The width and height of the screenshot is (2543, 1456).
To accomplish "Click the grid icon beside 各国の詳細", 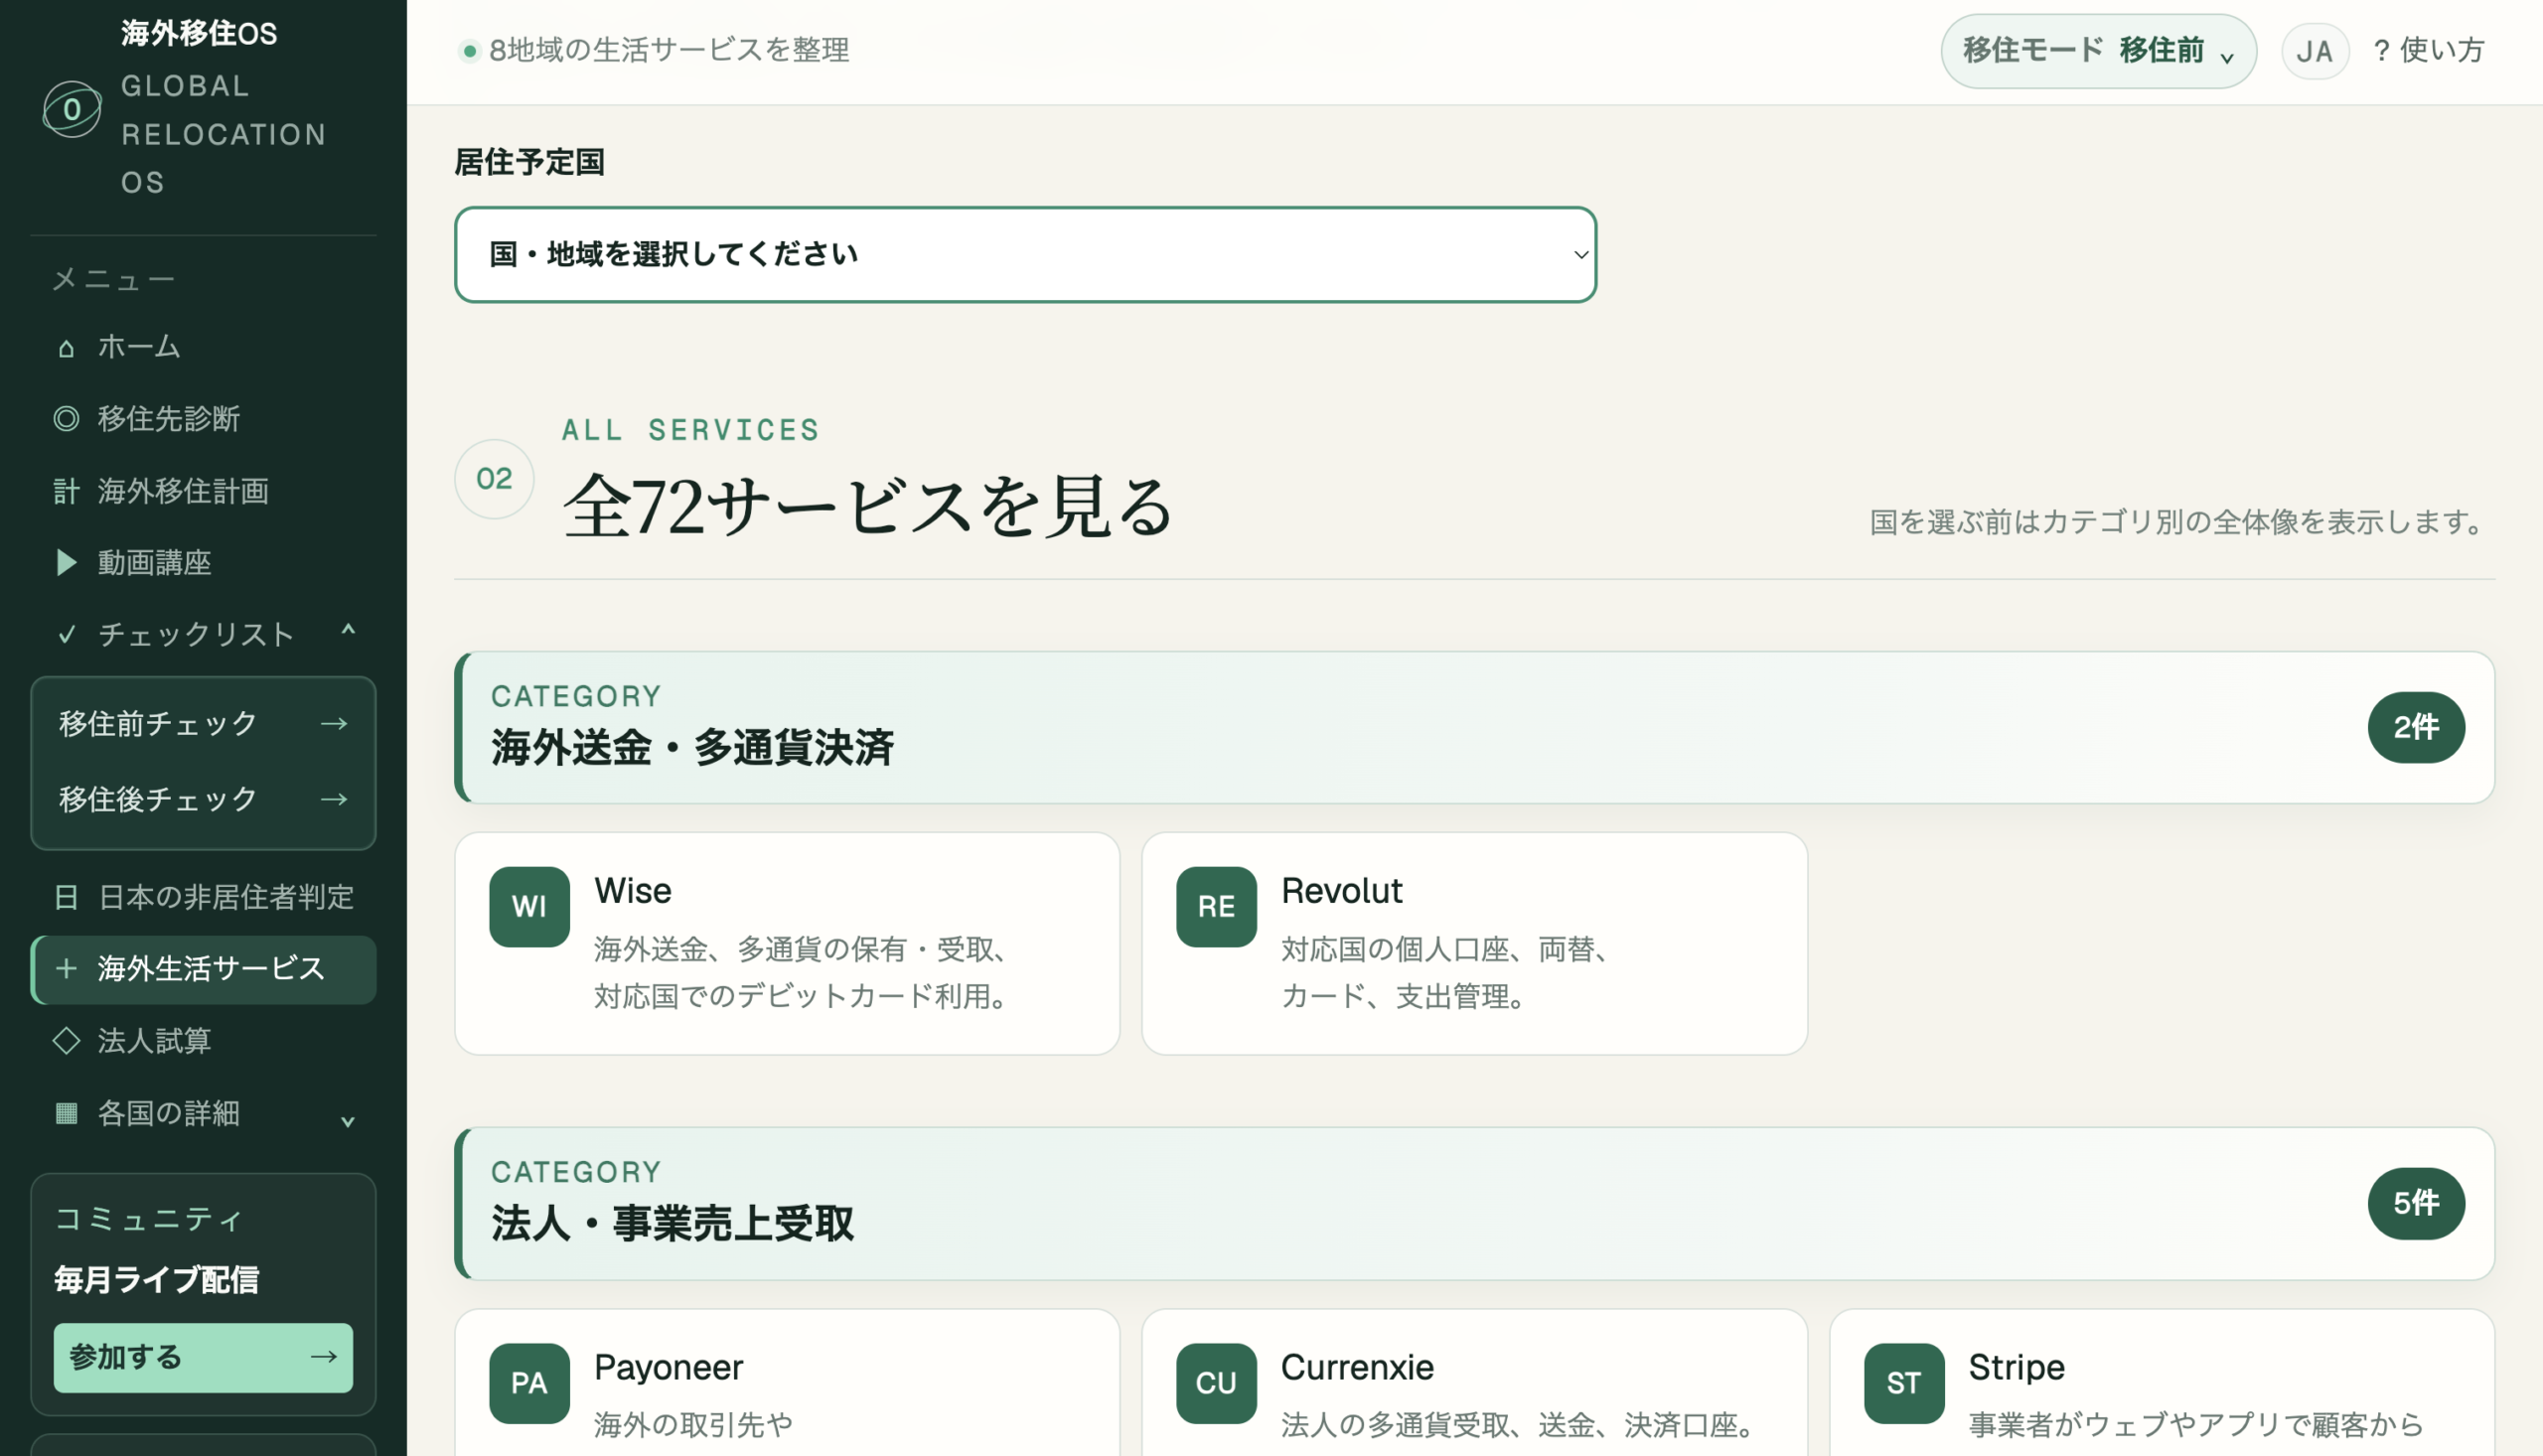I will [x=66, y=1113].
